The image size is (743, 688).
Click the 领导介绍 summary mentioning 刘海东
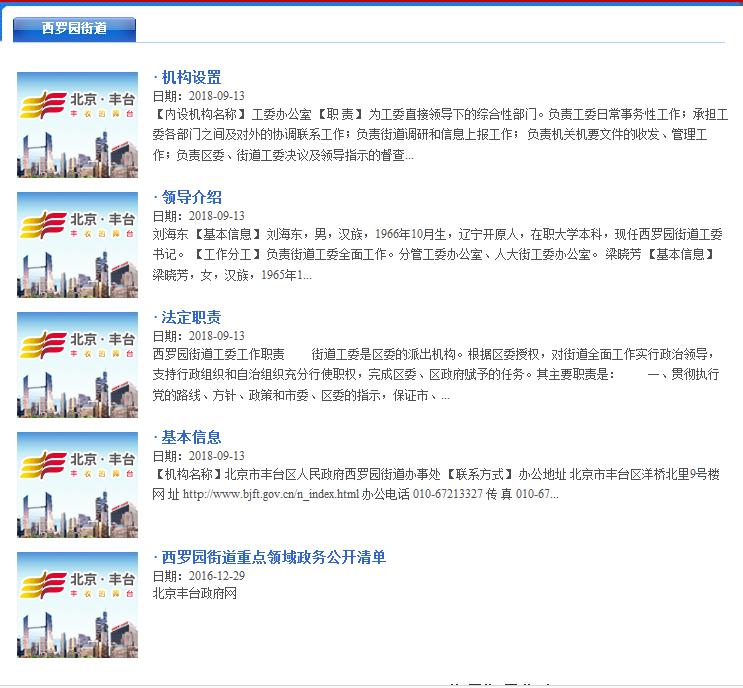[440, 254]
